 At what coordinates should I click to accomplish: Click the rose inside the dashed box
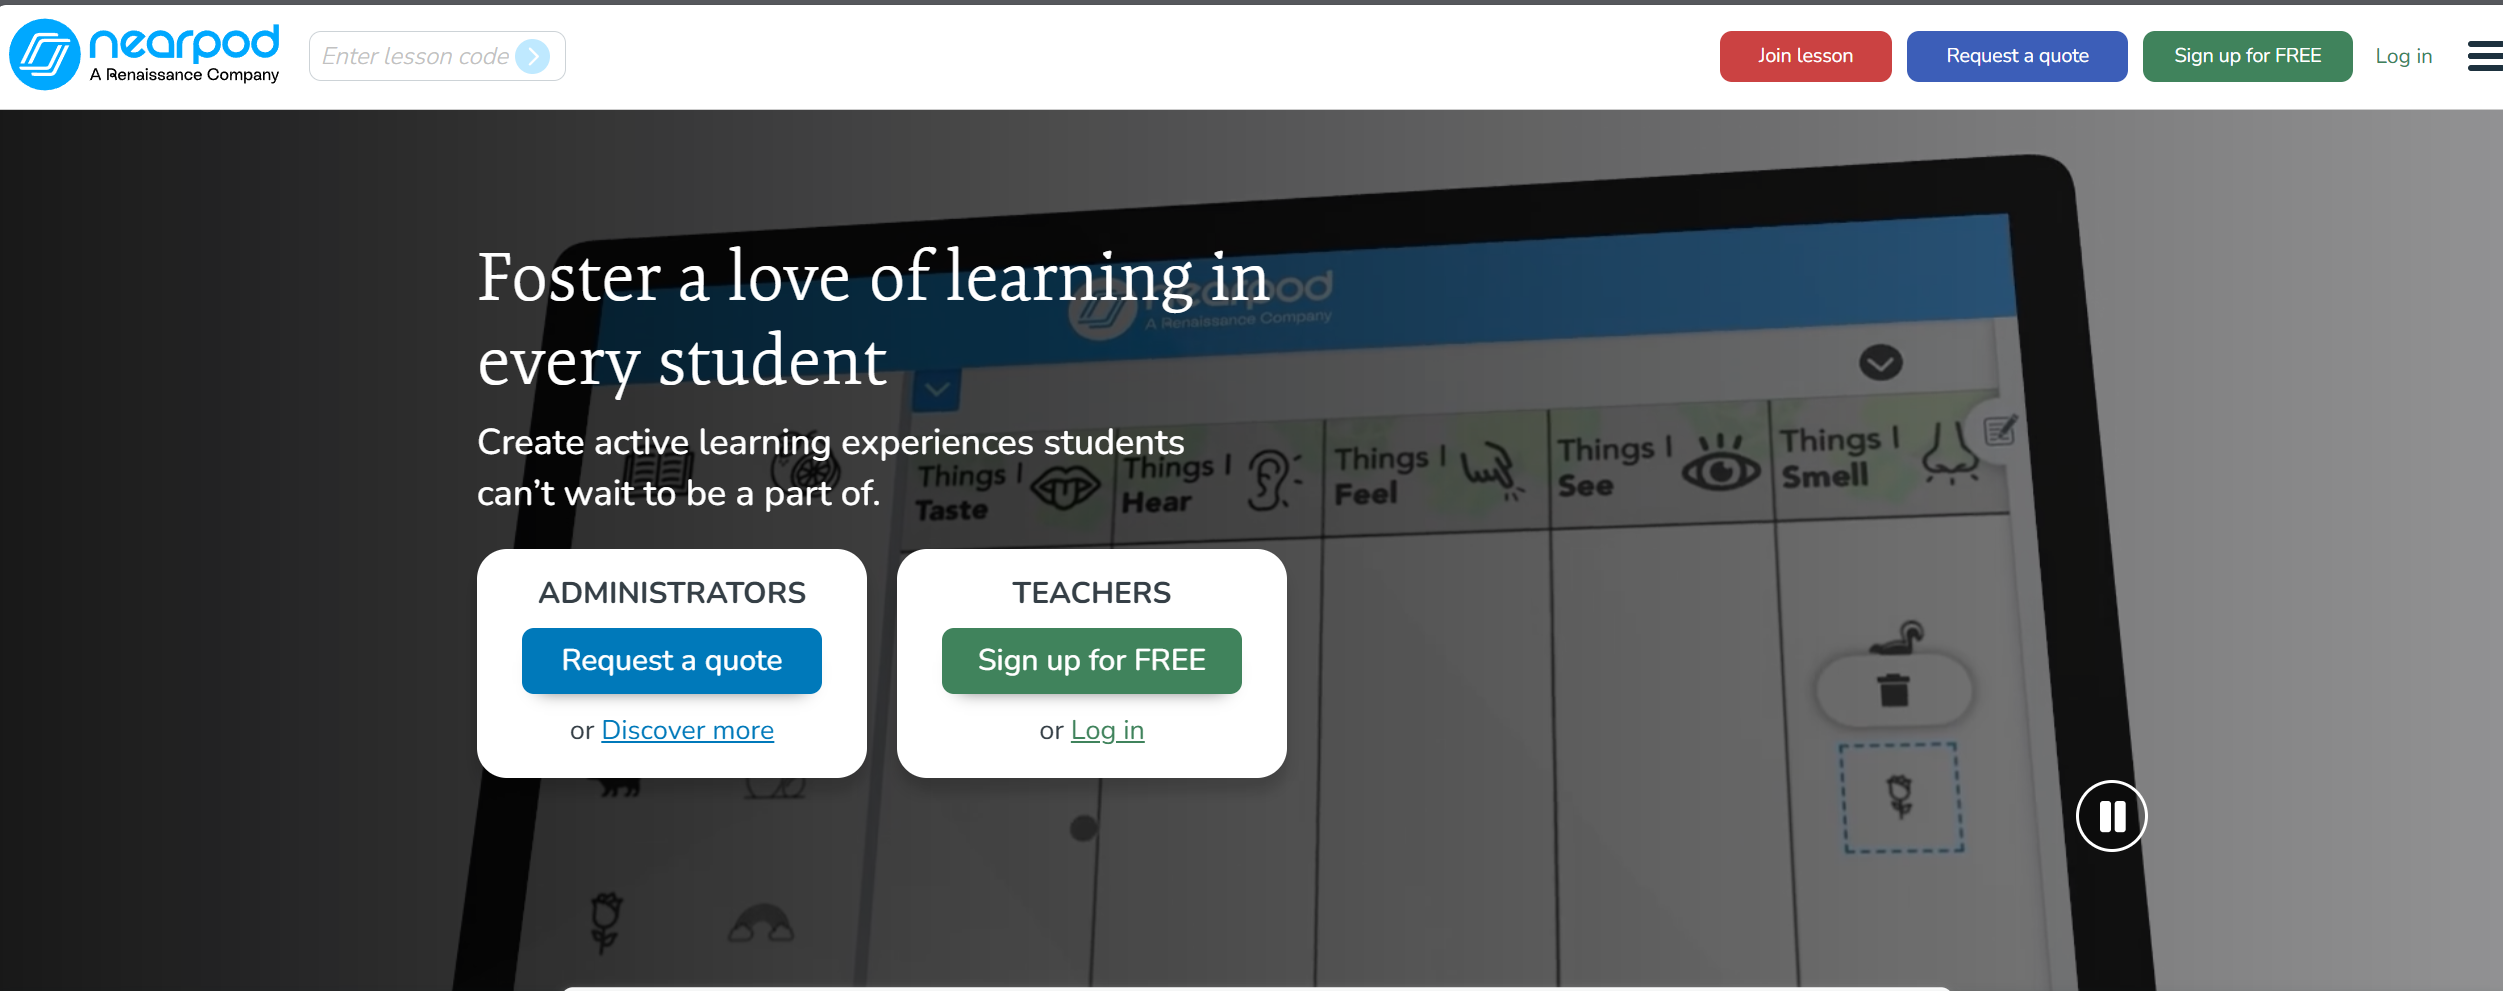coord(1900,797)
